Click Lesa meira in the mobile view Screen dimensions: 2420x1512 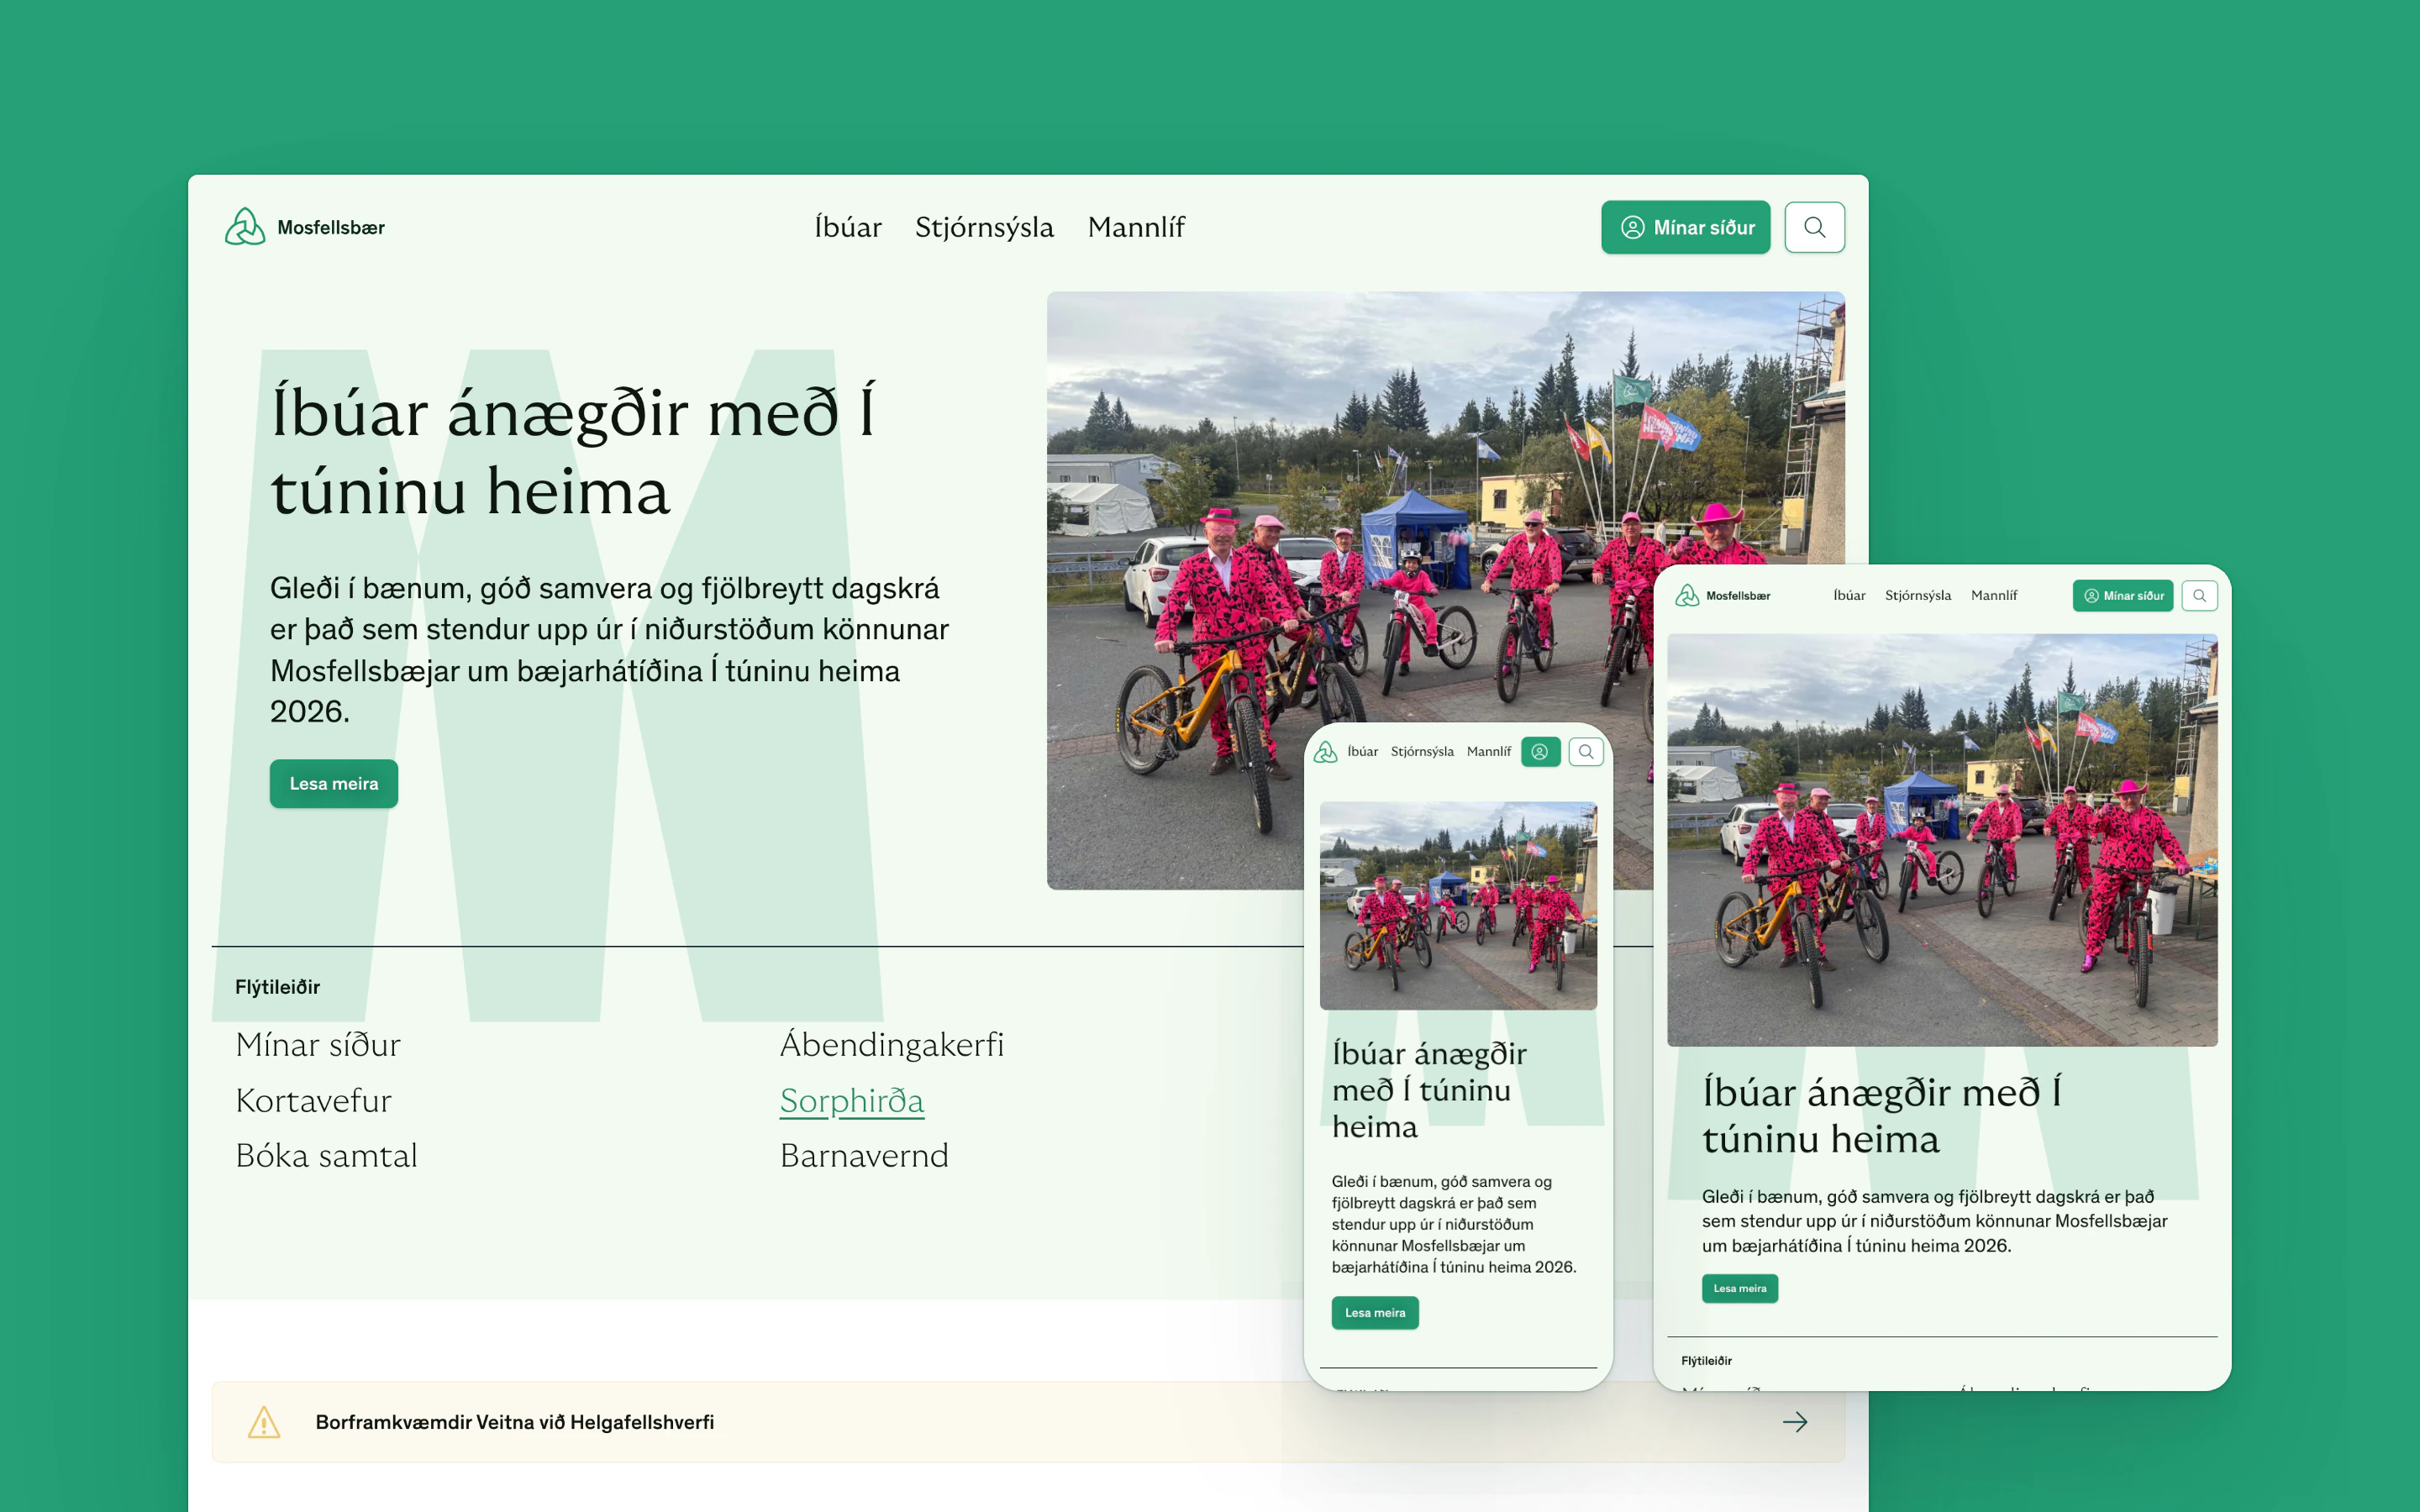[x=1375, y=1313]
